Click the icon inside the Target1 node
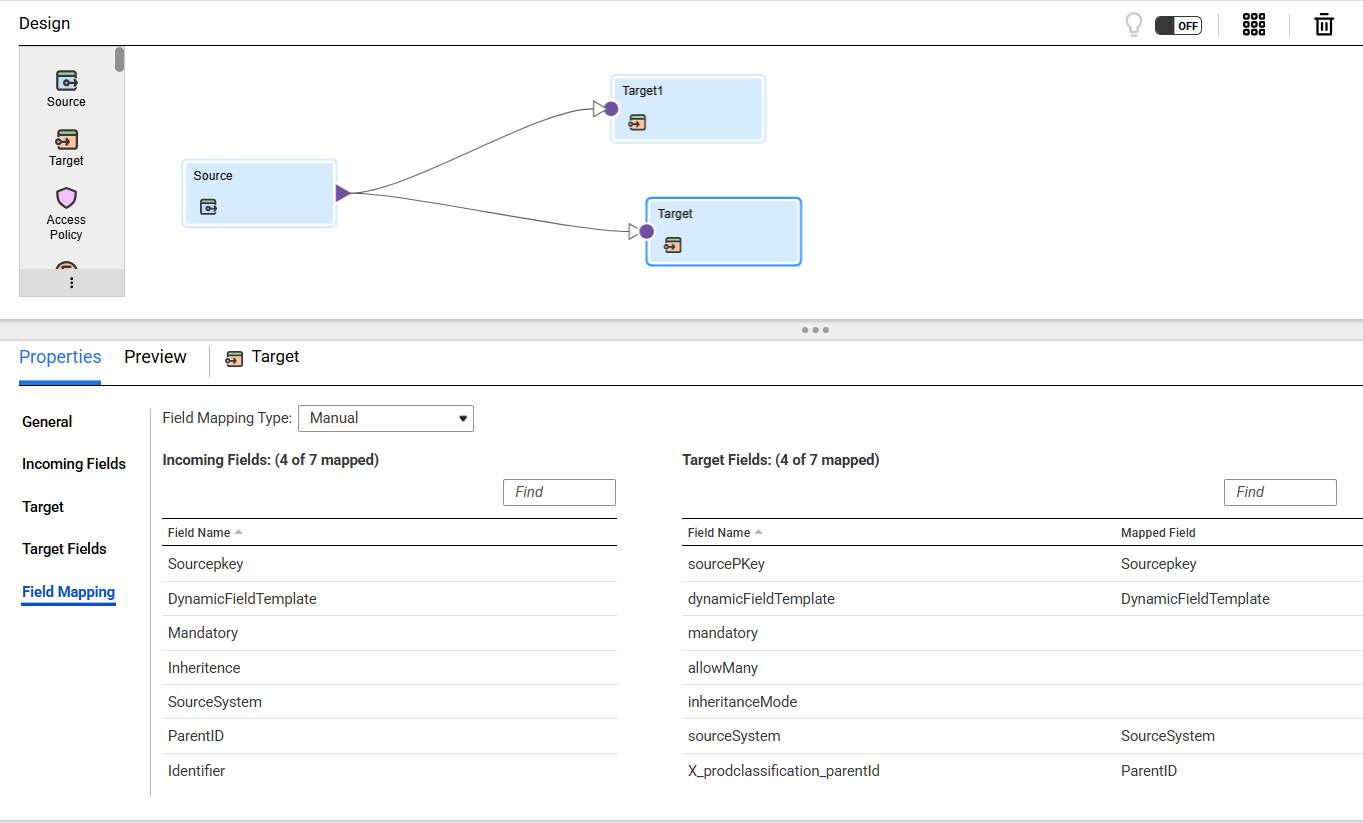This screenshot has height=823, width=1363. tap(637, 123)
